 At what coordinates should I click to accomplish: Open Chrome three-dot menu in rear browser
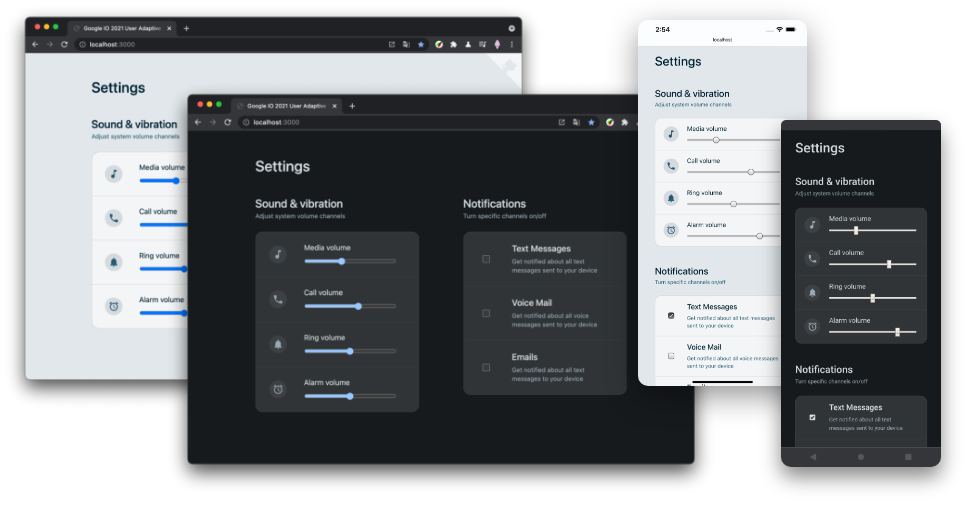pyautogui.click(x=512, y=44)
